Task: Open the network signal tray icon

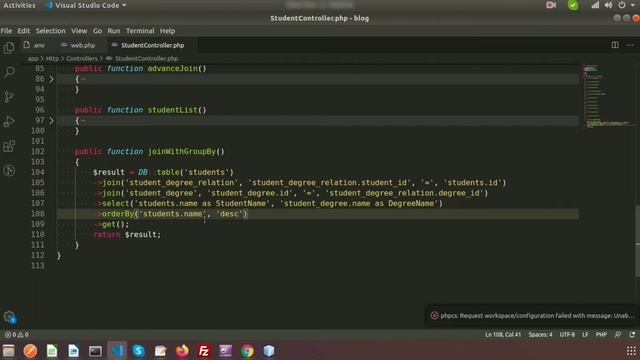Action: pos(596,5)
